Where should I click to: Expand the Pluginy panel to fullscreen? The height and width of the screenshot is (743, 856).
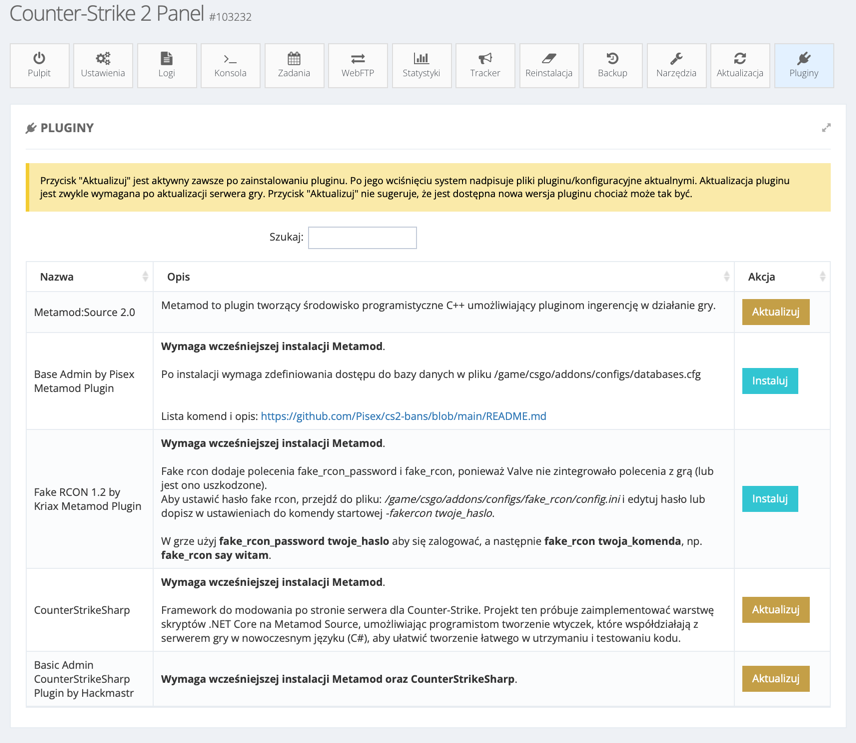coord(826,128)
